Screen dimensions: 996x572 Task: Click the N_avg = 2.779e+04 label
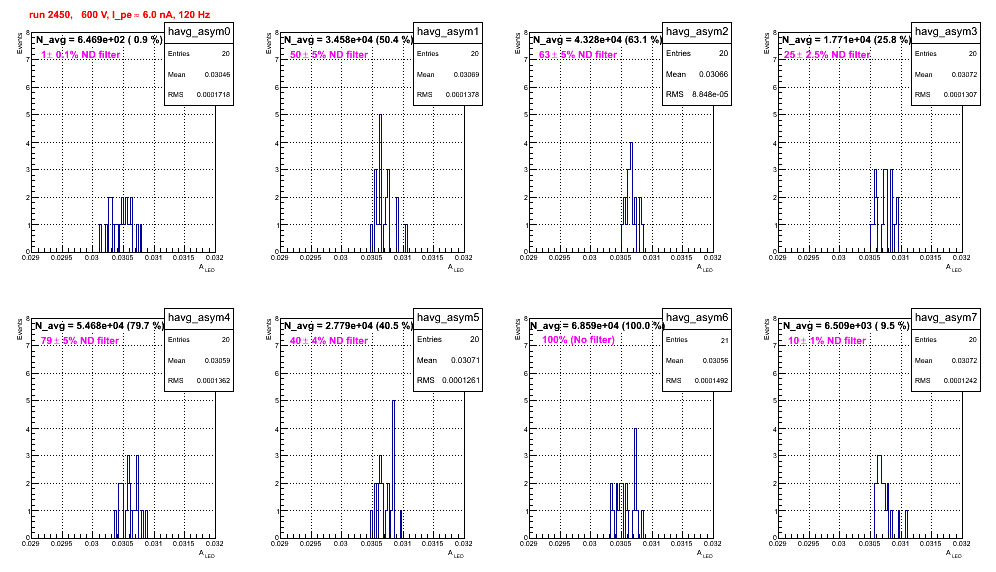coord(348,326)
